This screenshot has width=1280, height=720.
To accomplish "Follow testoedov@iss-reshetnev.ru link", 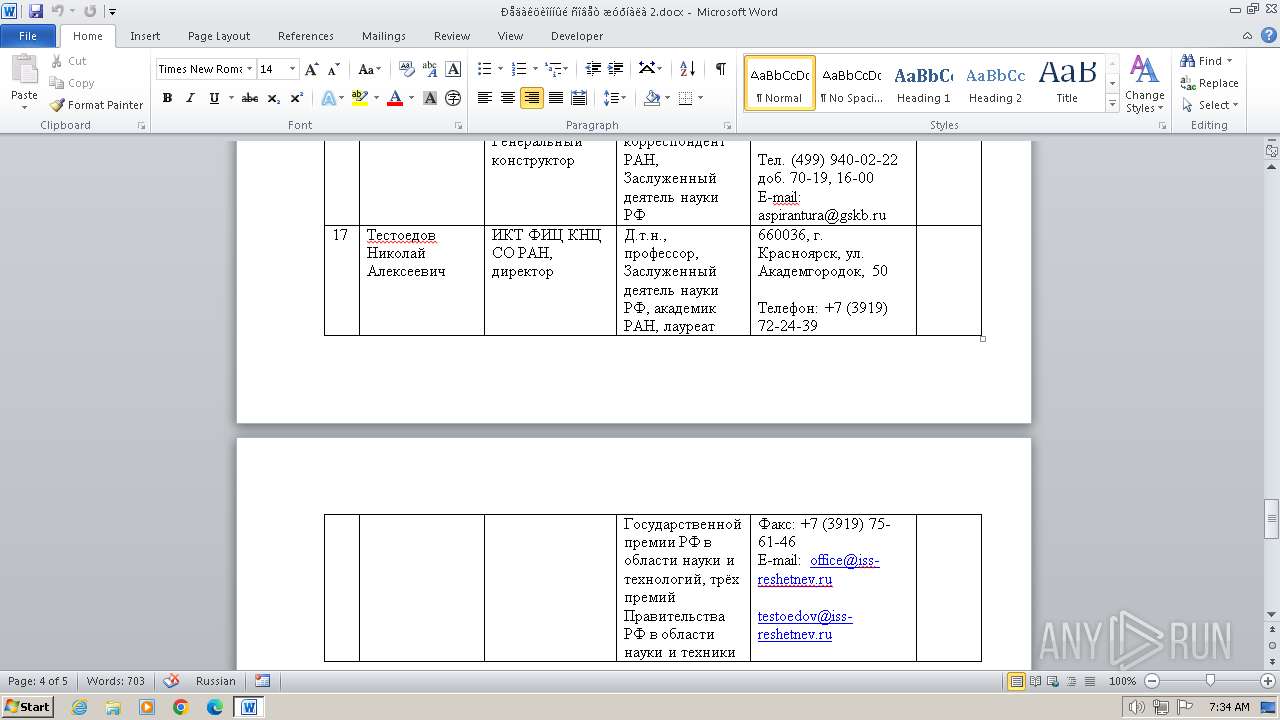I will pyautogui.click(x=804, y=625).
